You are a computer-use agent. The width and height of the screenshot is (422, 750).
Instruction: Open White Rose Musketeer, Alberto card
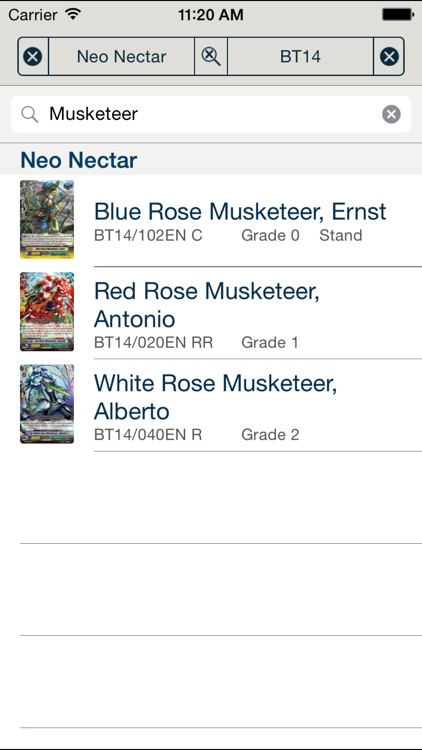coord(211,405)
